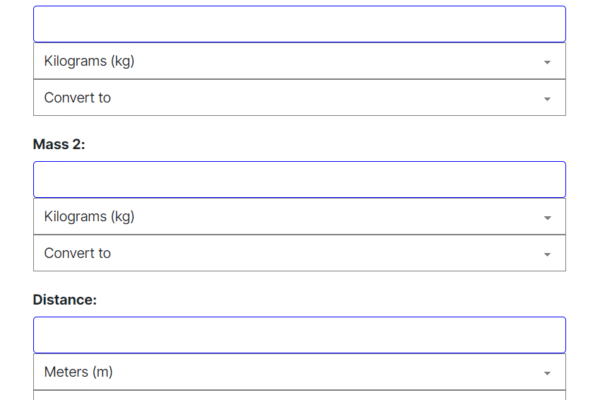
Task: Open the Distance Meters (m) unit selector
Action: pyautogui.click(x=299, y=372)
